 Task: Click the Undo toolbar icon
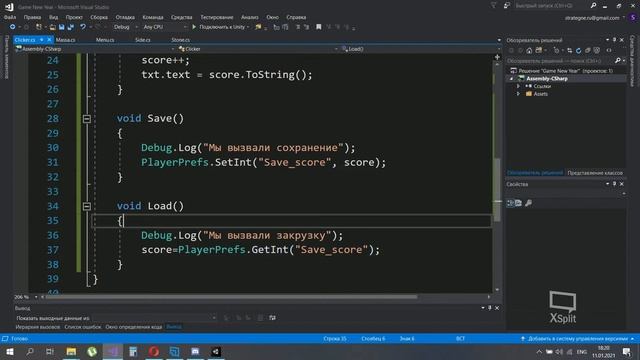coord(83,27)
